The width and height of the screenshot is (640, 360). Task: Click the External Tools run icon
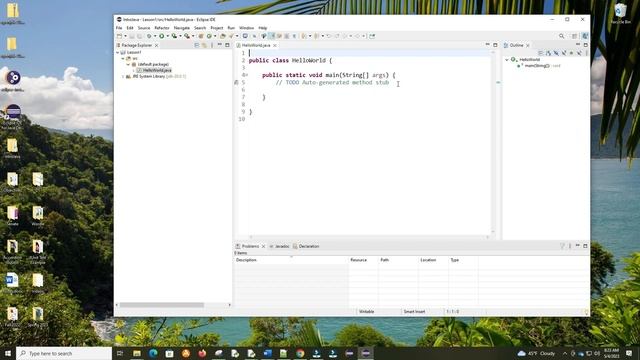(x=187, y=36)
